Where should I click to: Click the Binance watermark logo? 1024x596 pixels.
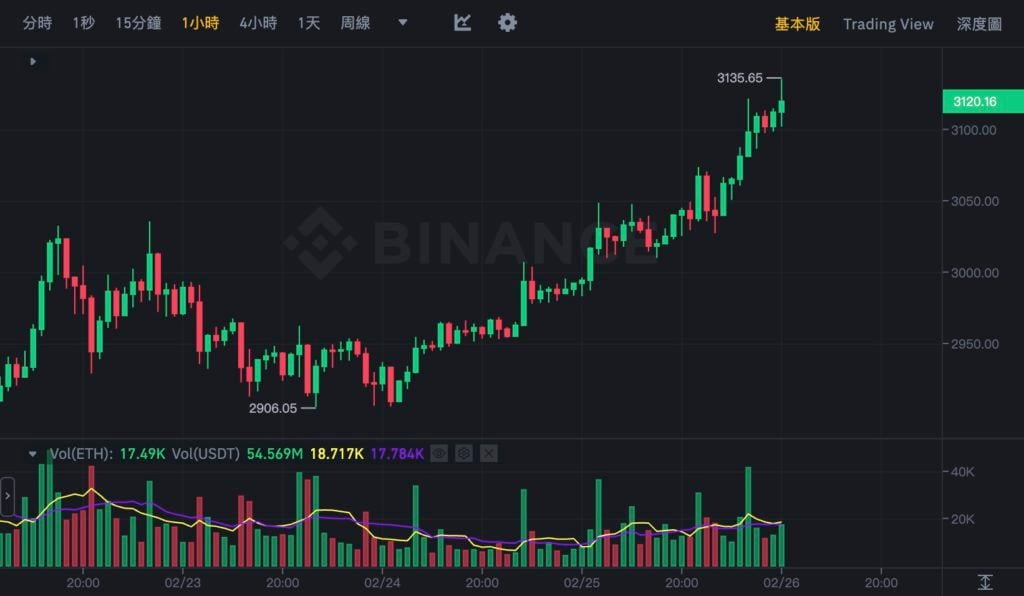coord(319,242)
